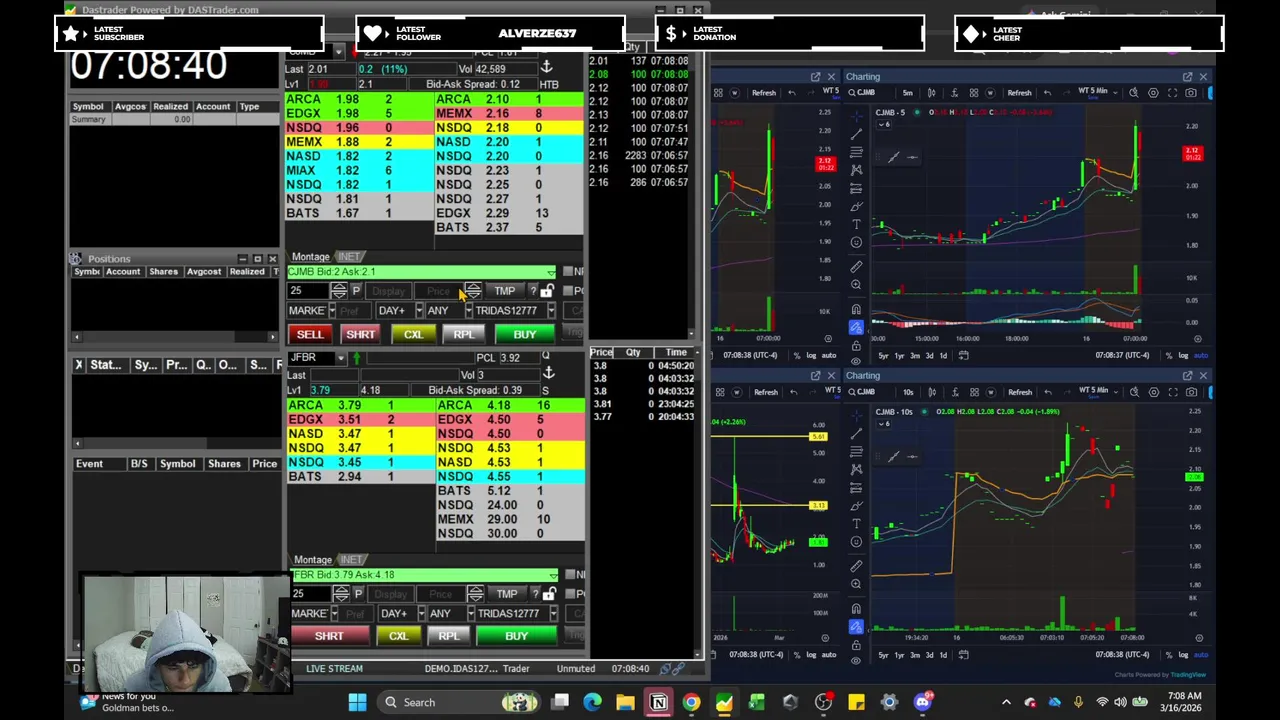Collapse the '6' indicators legend in upper chart
The image size is (1280, 720).
point(885,124)
